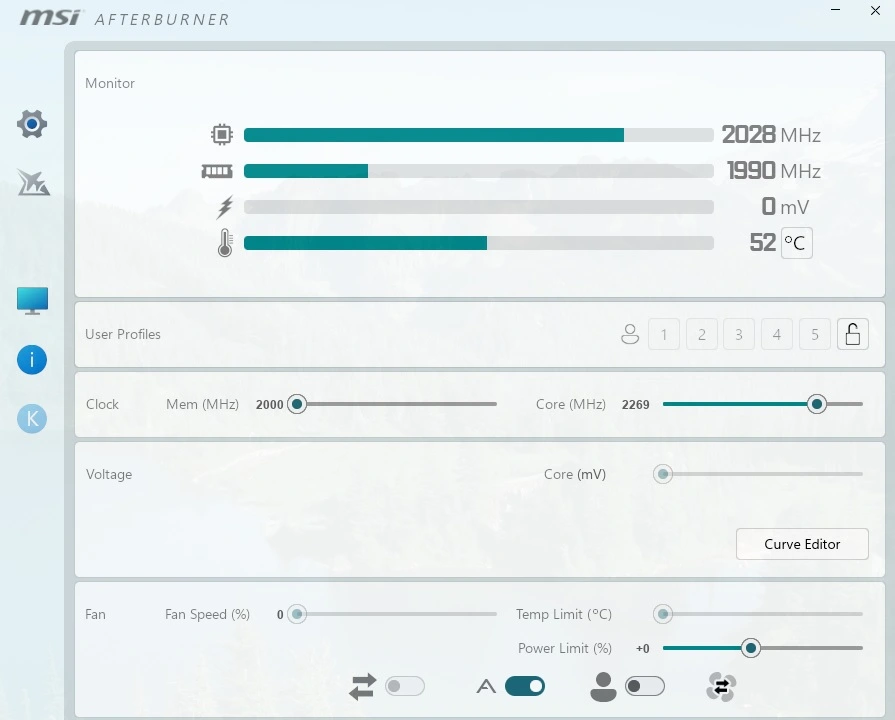Close the MSI Afterburner window
The height and width of the screenshot is (720, 895).
click(875, 10)
